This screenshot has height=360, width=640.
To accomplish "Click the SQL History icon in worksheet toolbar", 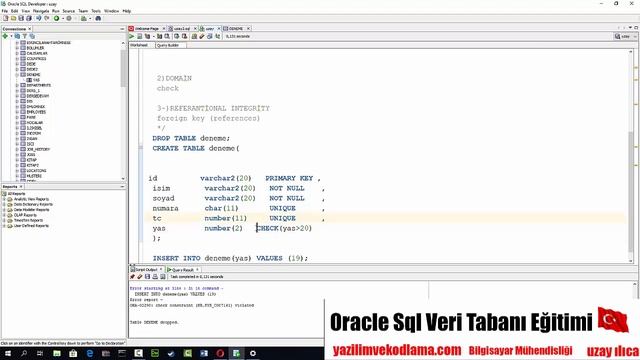I will 210,36.
